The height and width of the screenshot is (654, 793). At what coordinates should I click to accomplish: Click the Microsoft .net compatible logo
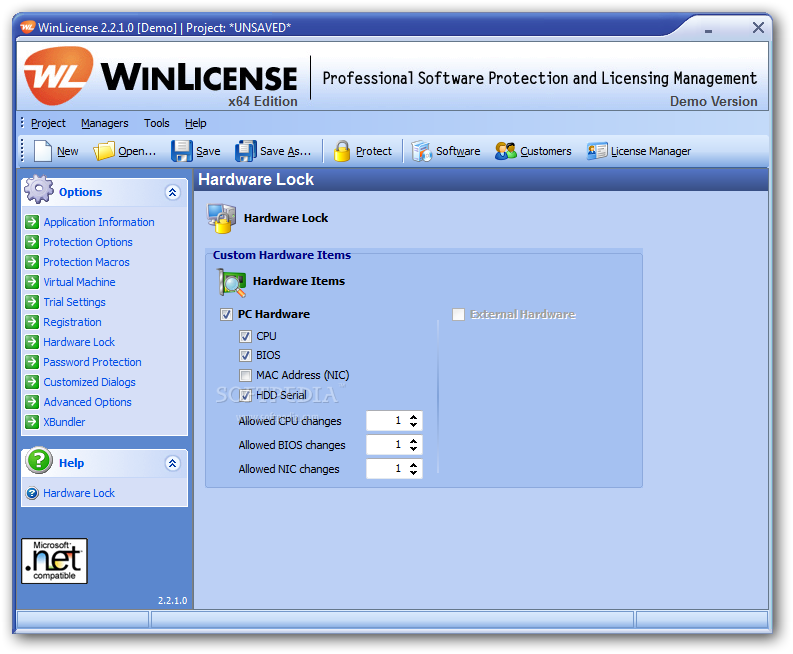point(54,561)
